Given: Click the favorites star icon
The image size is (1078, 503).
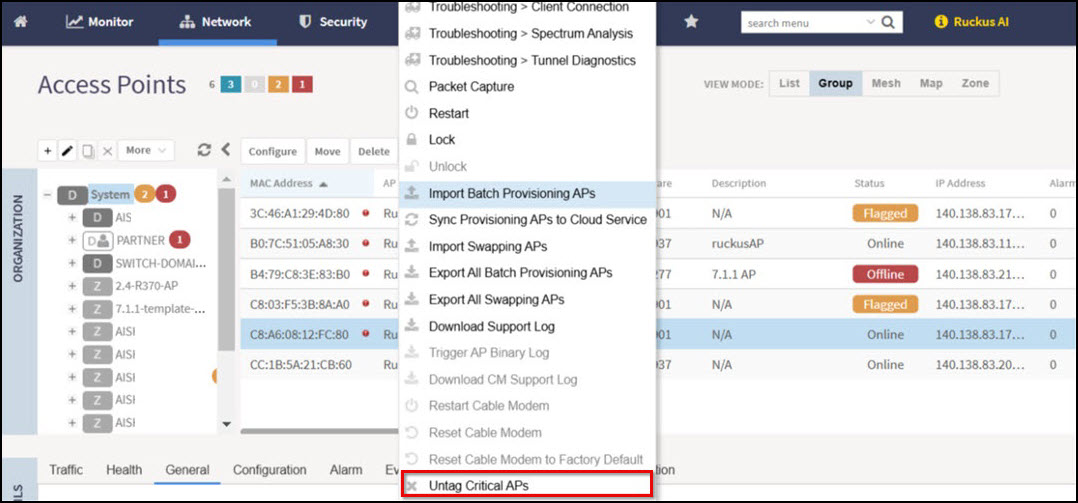Looking at the screenshot, I should 691,22.
